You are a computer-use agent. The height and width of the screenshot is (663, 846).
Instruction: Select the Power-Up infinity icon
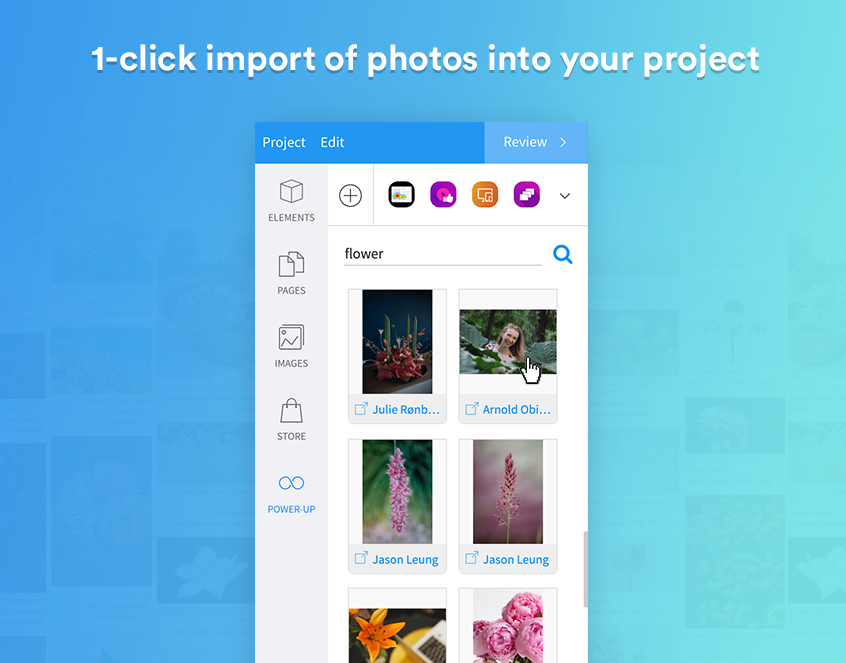[x=291, y=483]
